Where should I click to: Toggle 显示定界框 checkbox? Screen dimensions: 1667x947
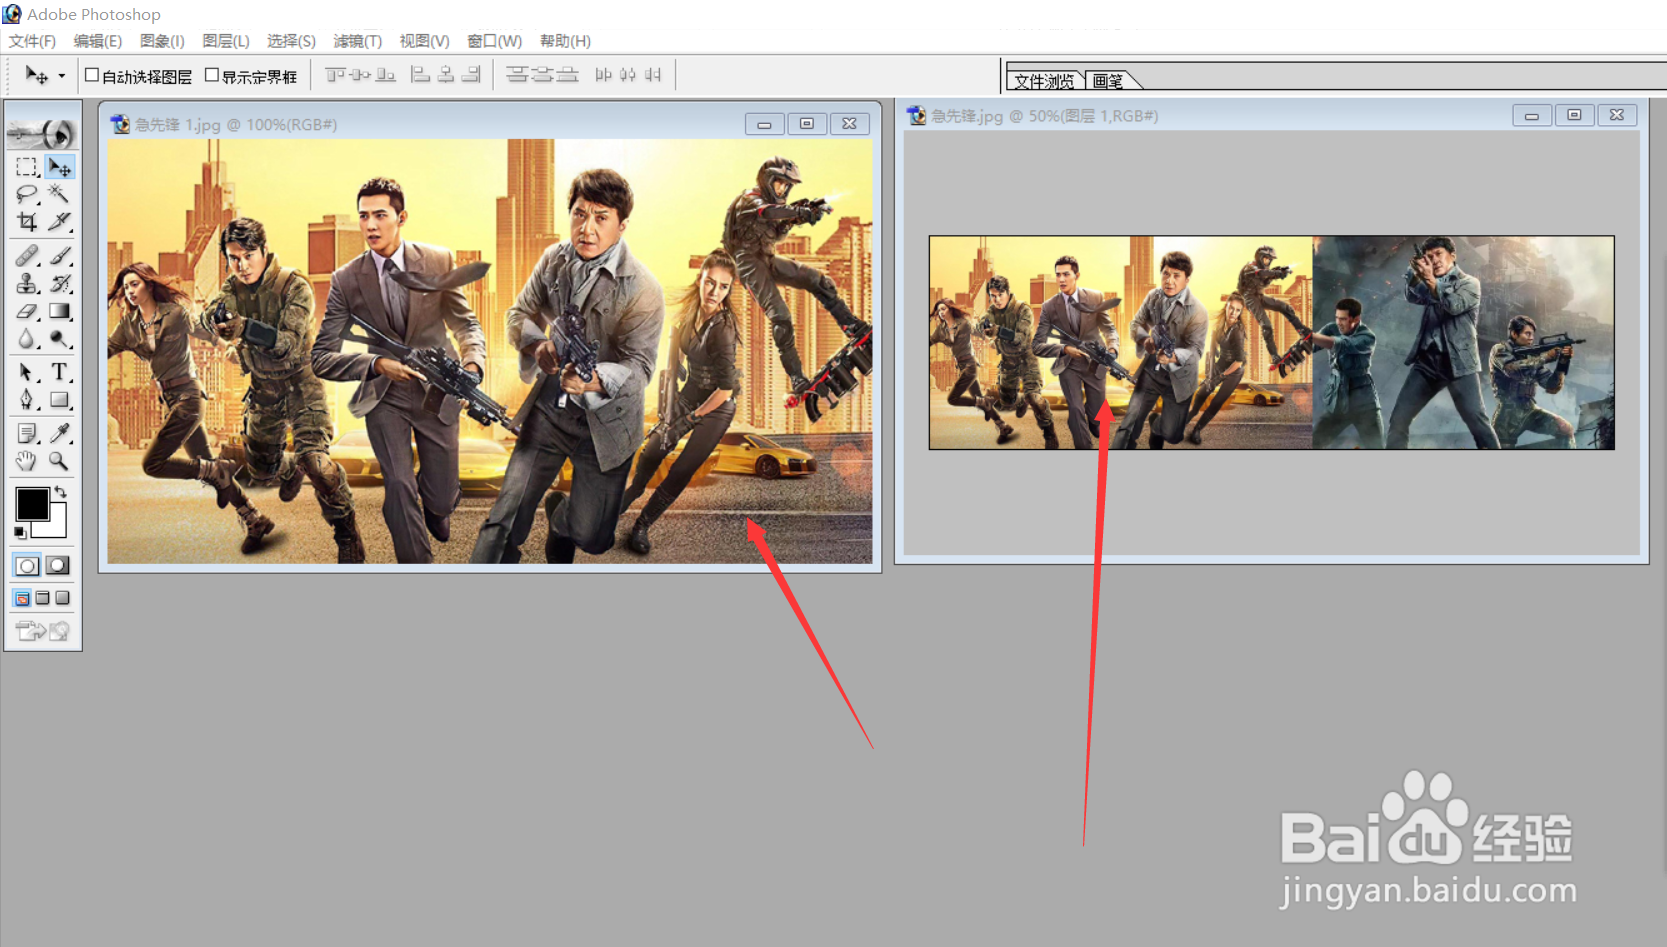212,75
